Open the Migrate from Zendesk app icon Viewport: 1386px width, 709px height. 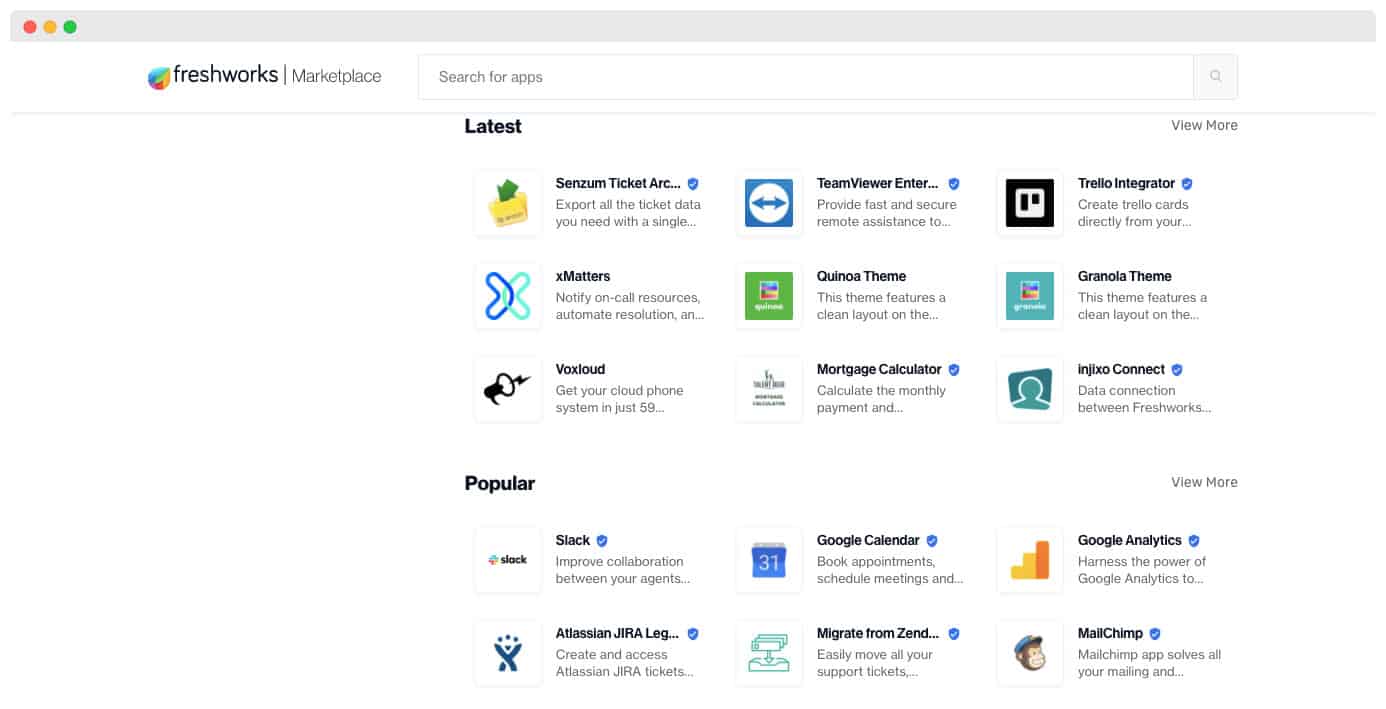tap(769, 653)
